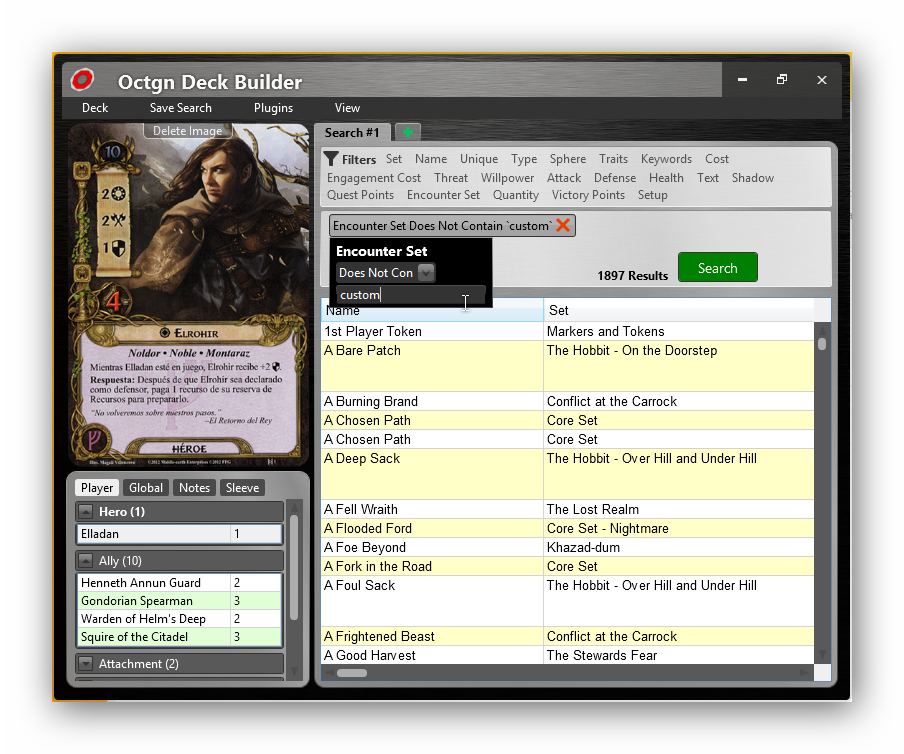Add a Shadow filter
The image size is (904, 754).
tap(752, 178)
